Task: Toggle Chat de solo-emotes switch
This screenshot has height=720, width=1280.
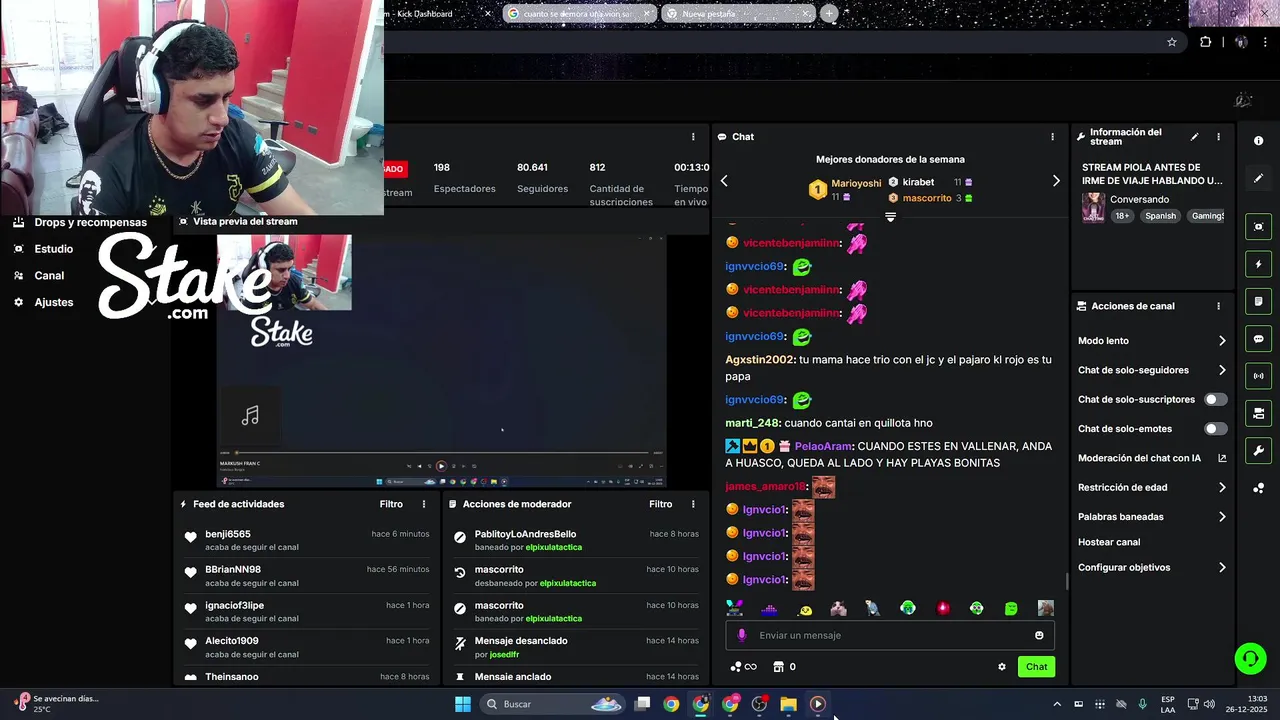Action: (x=1215, y=429)
